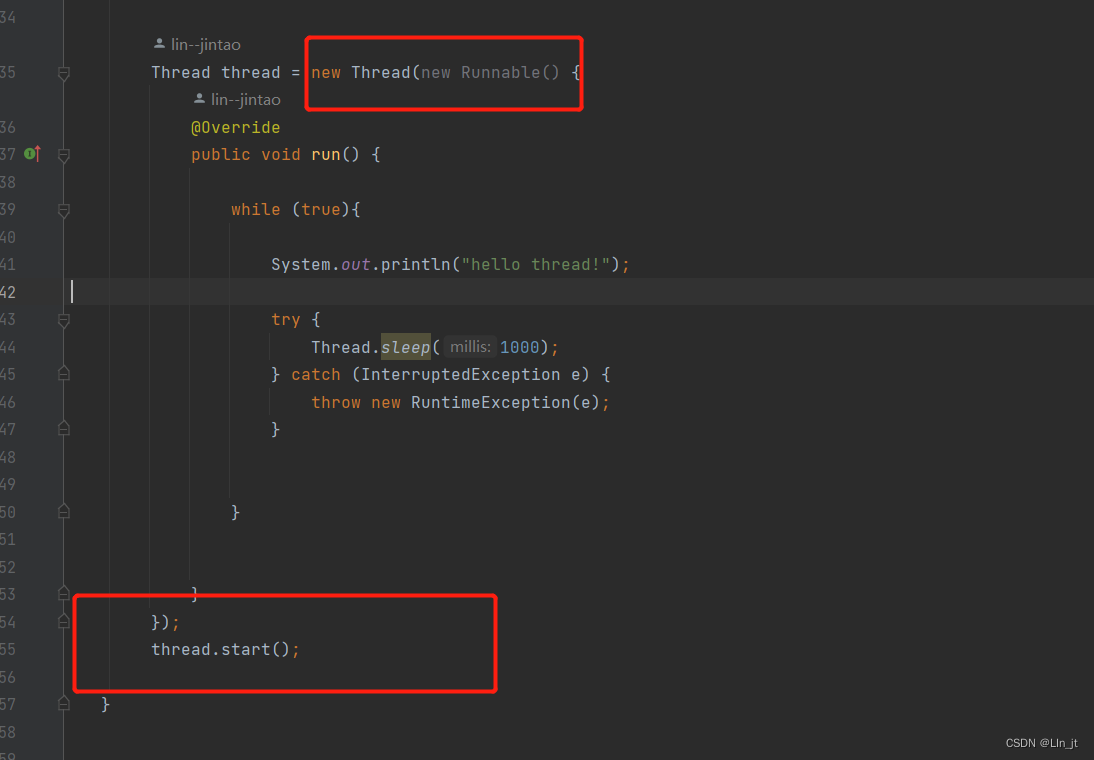Click fold marker at the catch line
Screen dimensions: 1094x760
tap(63, 374)
